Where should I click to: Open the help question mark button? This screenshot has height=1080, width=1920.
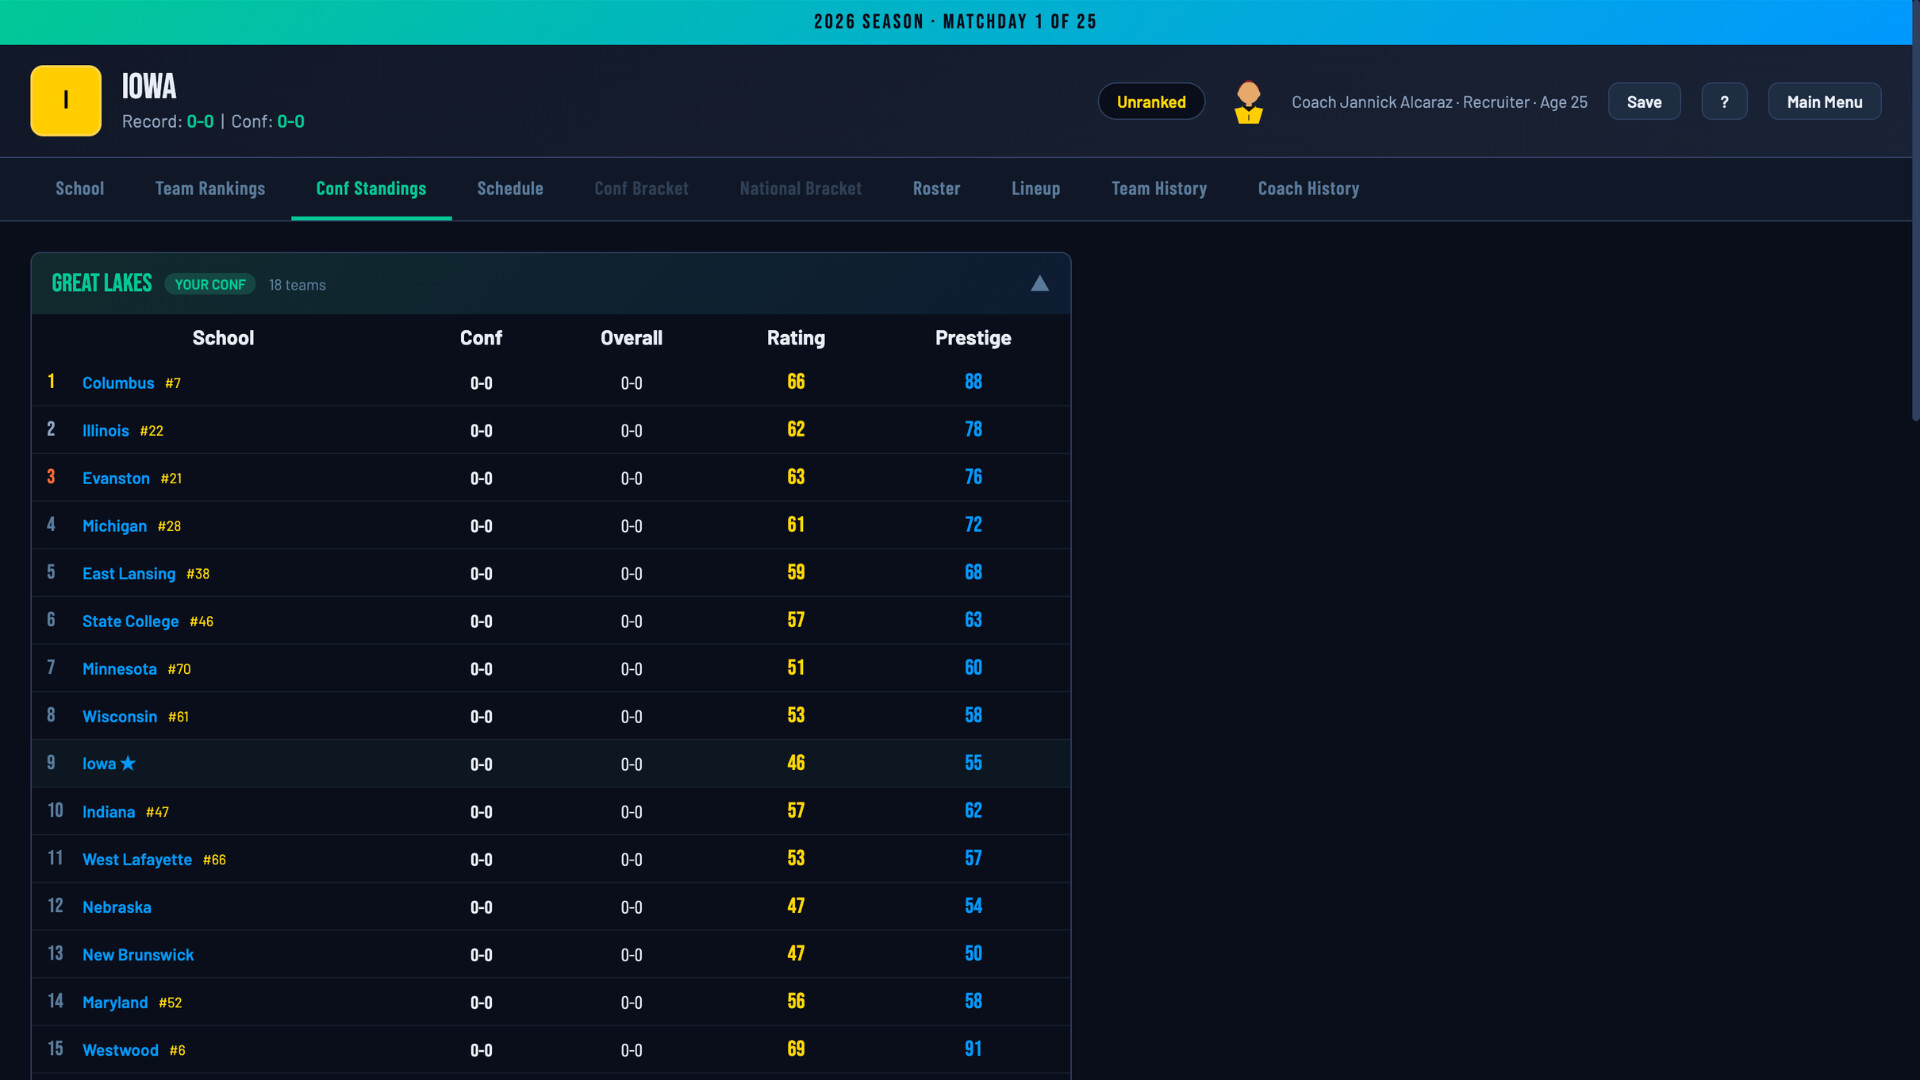(x=1724, y=102)
